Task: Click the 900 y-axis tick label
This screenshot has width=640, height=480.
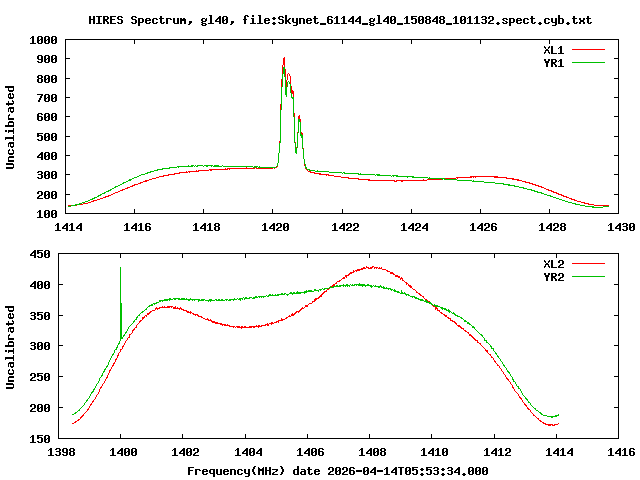Action: [x=47, y=60]
